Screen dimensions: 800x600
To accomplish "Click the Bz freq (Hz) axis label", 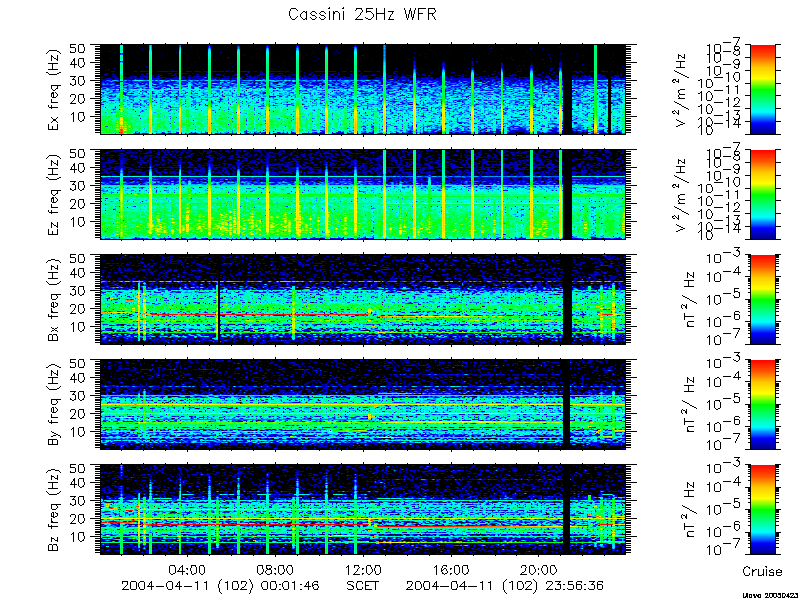I will click(x=54, y=510).
